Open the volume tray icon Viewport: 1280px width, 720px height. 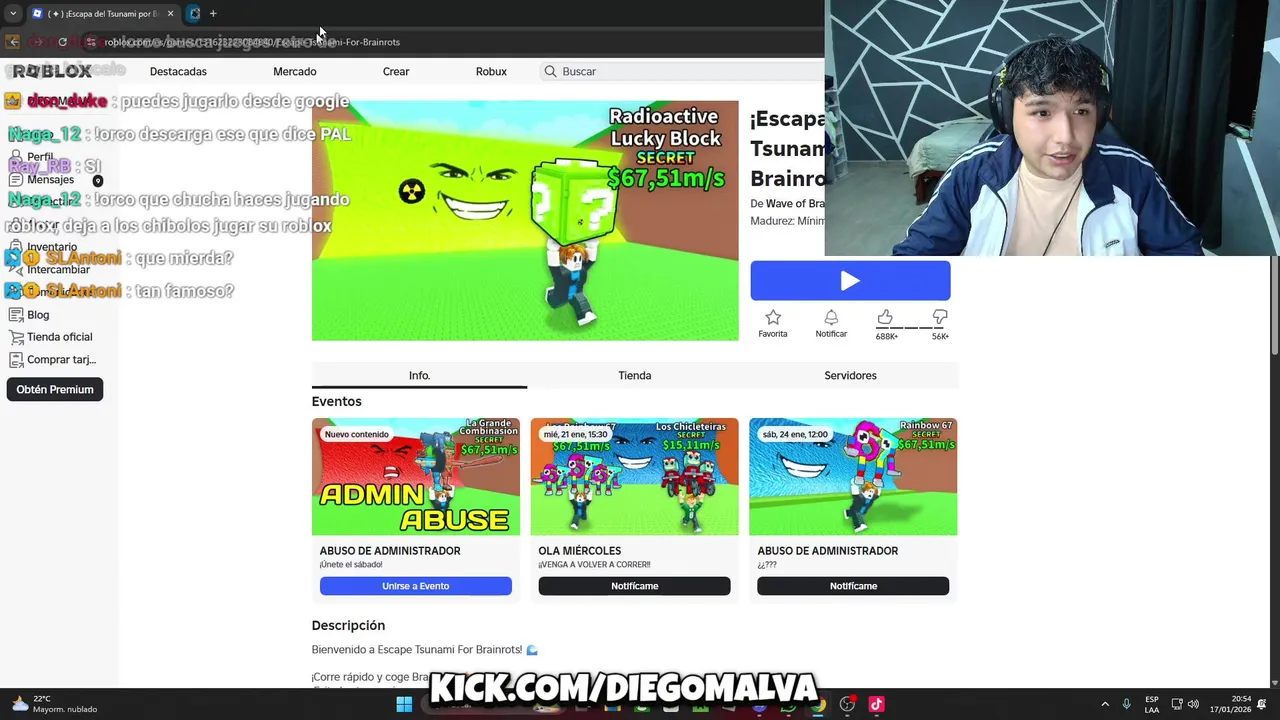coord(1193,704)
